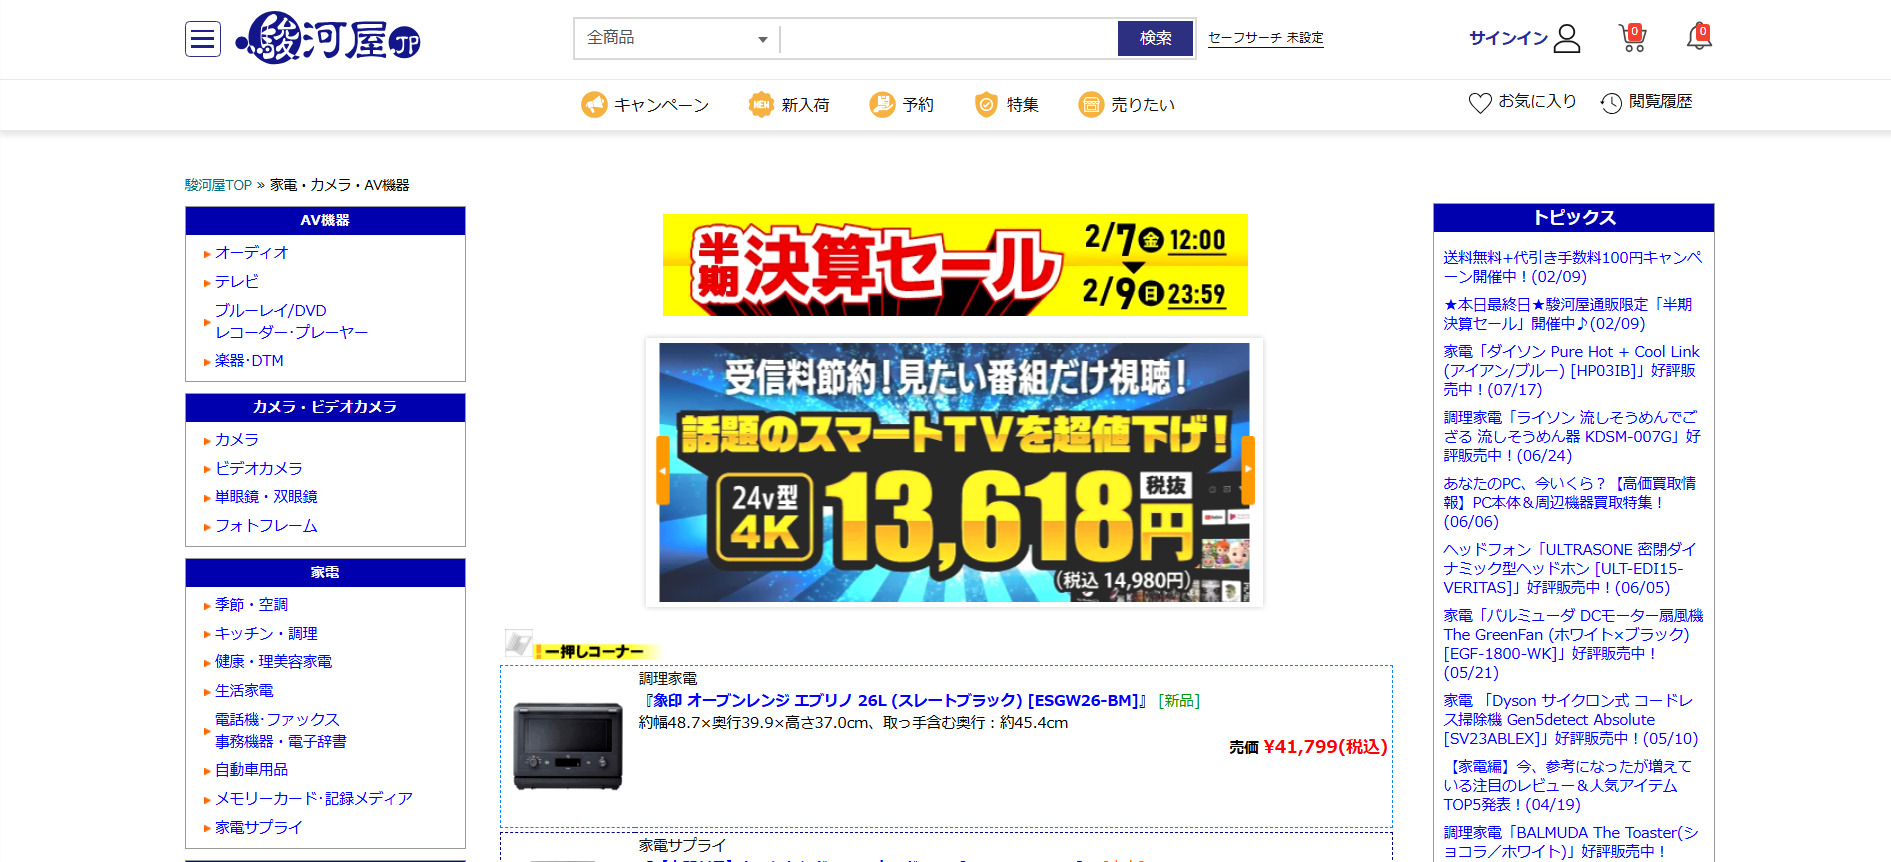Open the notifications bell icon

click(x=1698, y=37)
